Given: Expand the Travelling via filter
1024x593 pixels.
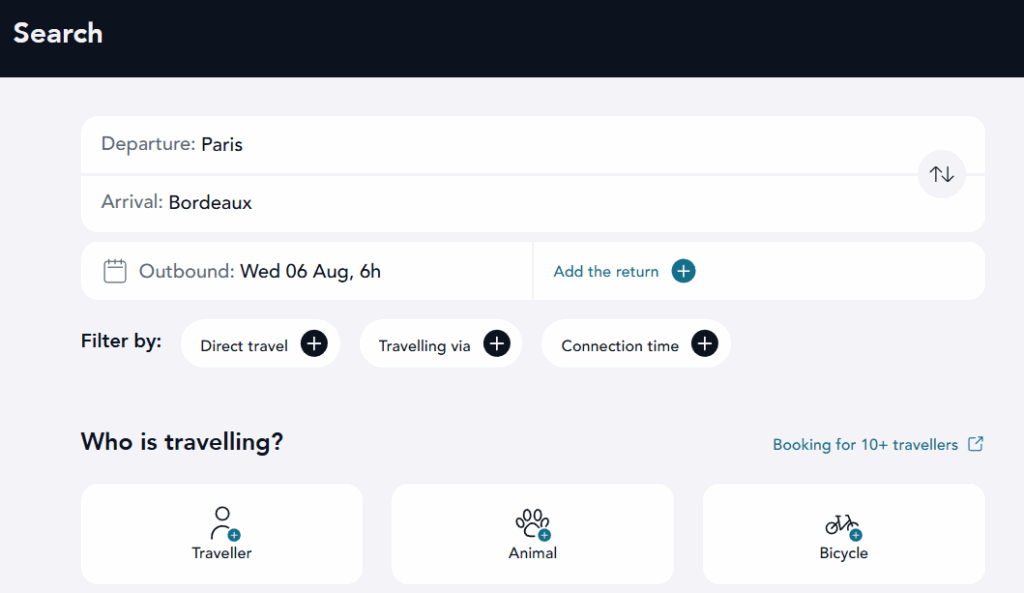Looking at the screenshot, I should pos(441,344).
